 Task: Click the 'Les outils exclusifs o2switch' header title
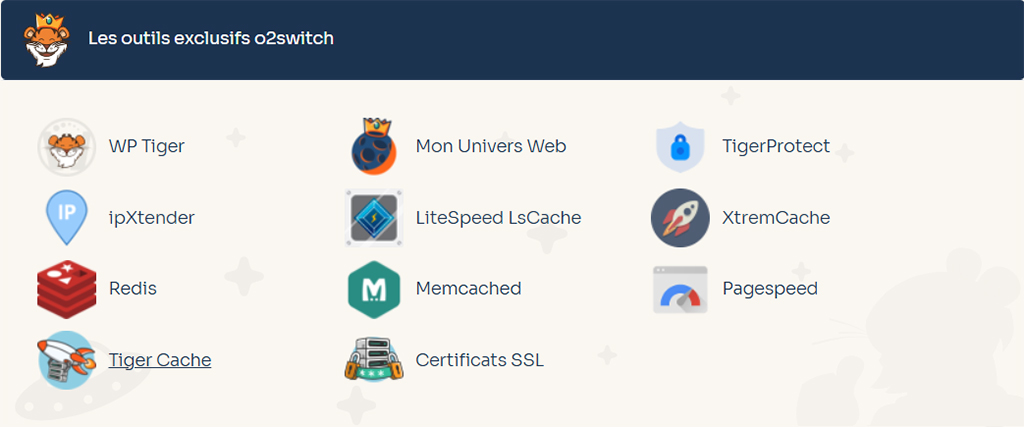point(211,38)
